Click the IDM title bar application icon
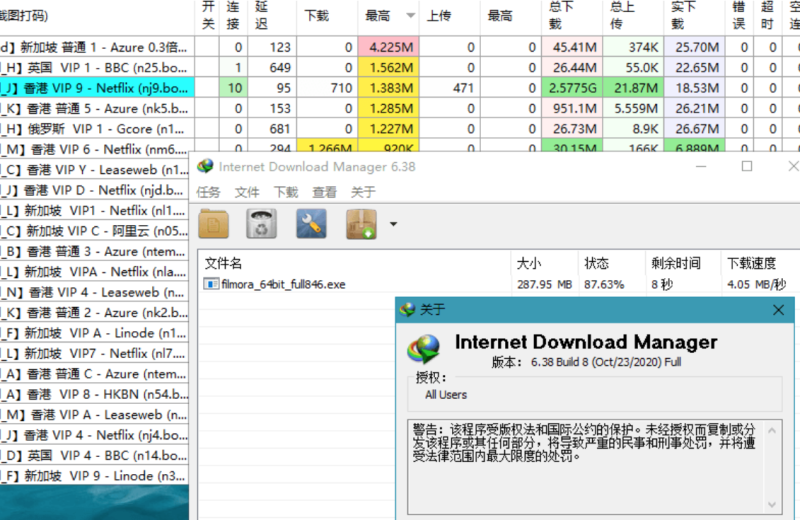Image resolution: width=800 pixels, height=520 pixels. click(x=205, y=166)
